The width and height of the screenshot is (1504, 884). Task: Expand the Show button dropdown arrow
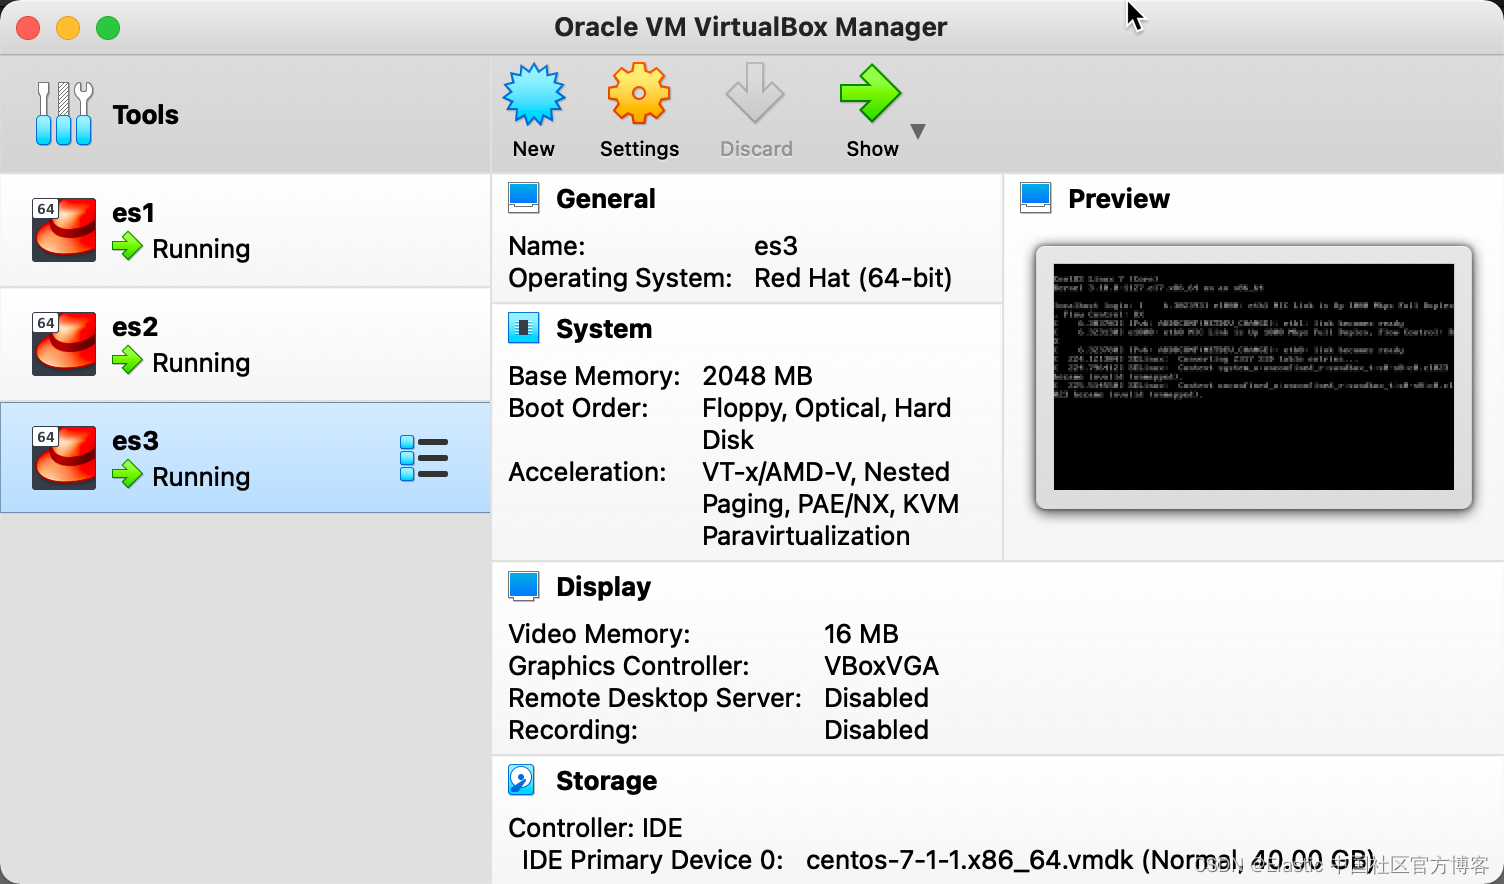pyautogui.click(x=918, y=131)
